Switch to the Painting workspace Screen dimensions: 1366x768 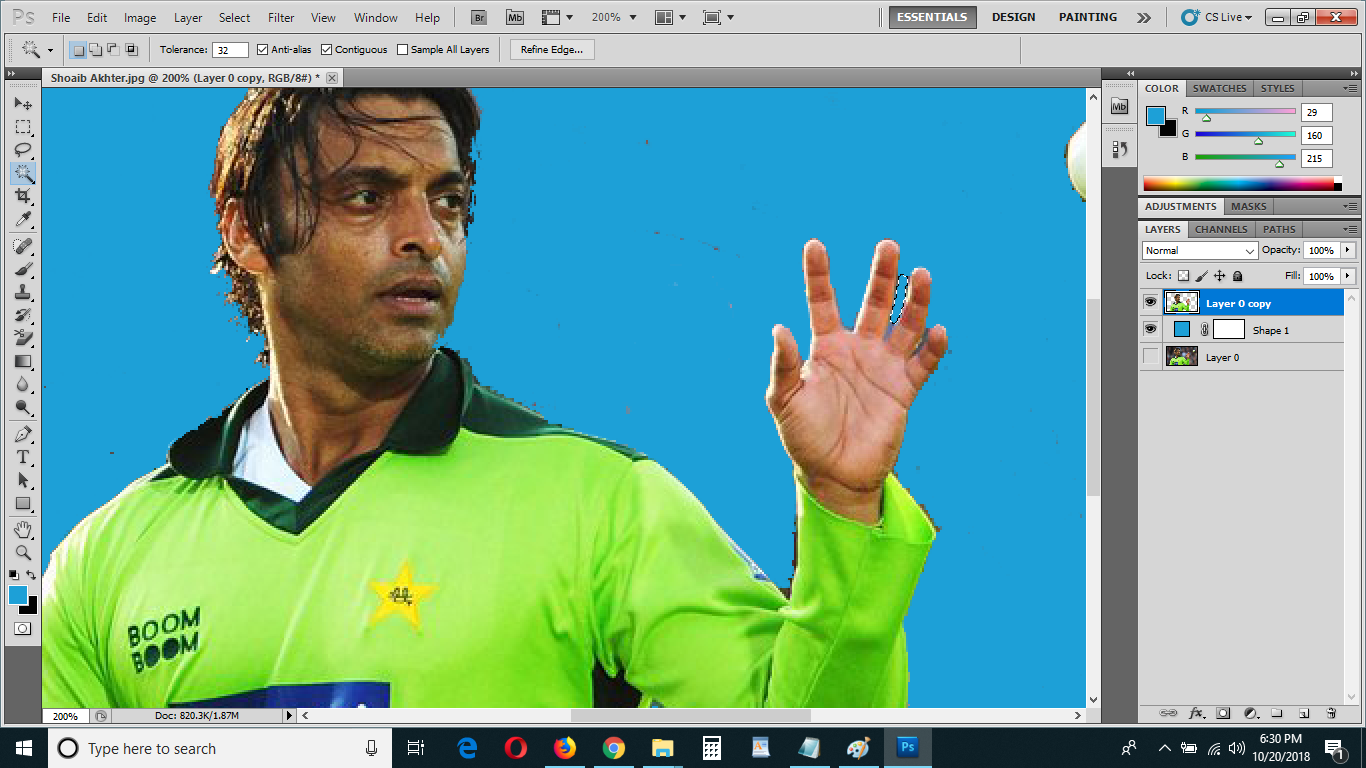coord(1088,17)
